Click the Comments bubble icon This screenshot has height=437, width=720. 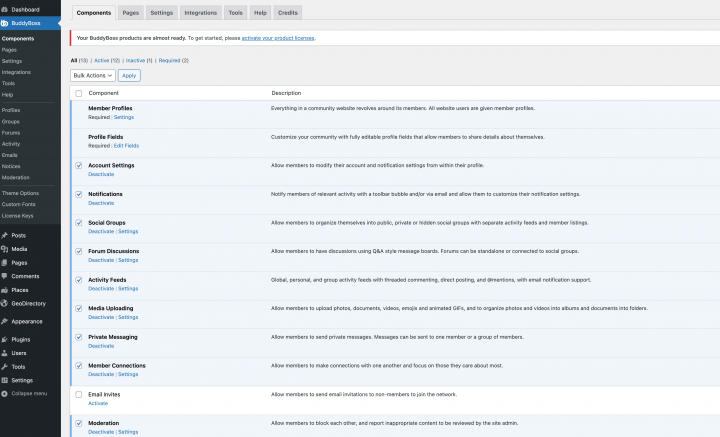coord(5,275)
